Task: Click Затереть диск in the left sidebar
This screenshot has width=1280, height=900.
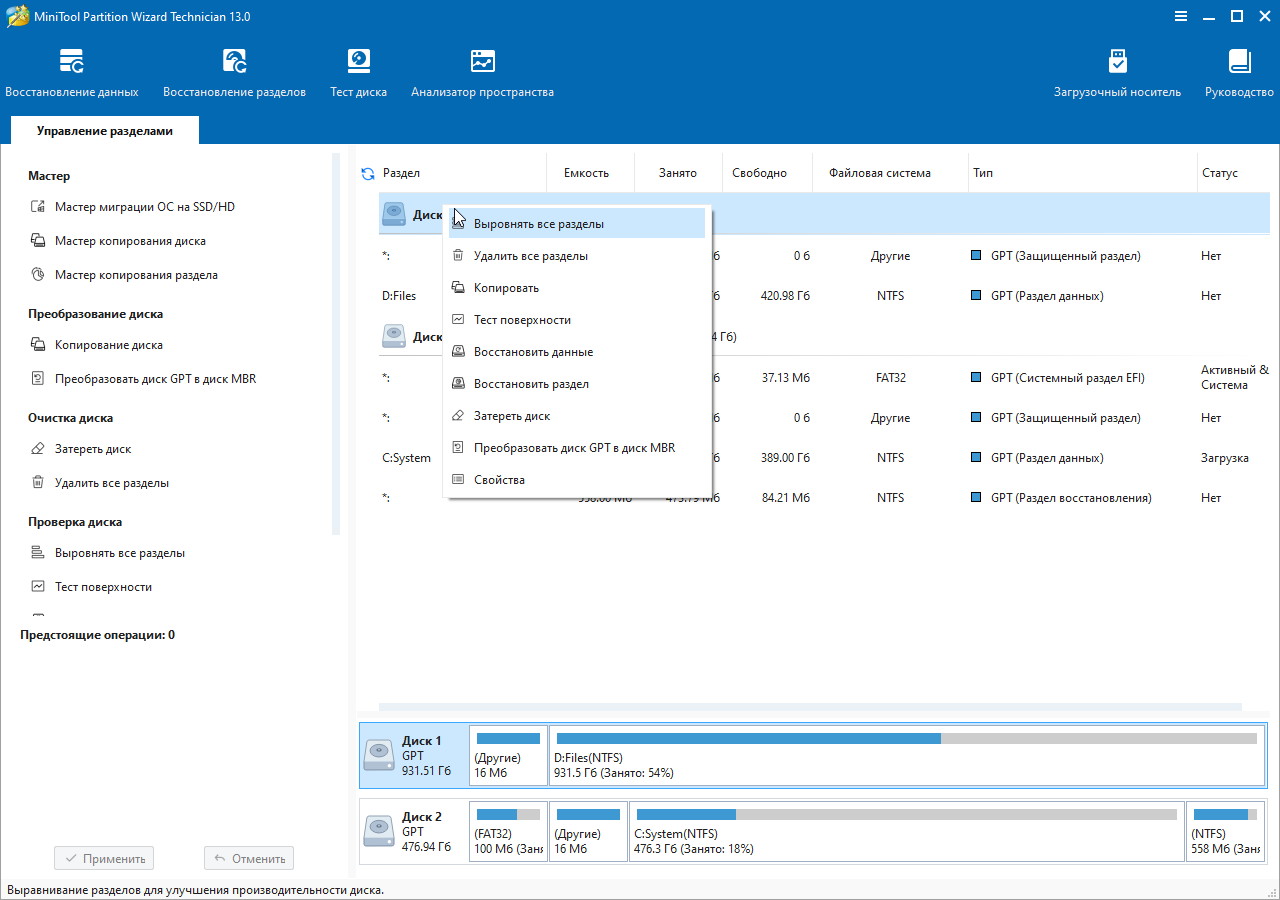Action: click(93, 449)
